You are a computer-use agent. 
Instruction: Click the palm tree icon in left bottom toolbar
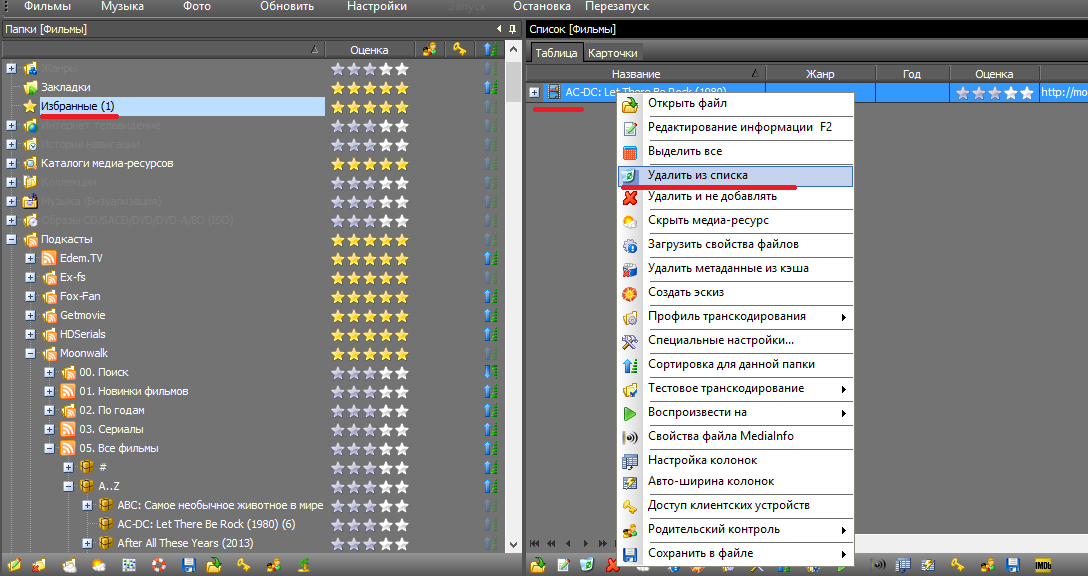click(x=301, y=565)
